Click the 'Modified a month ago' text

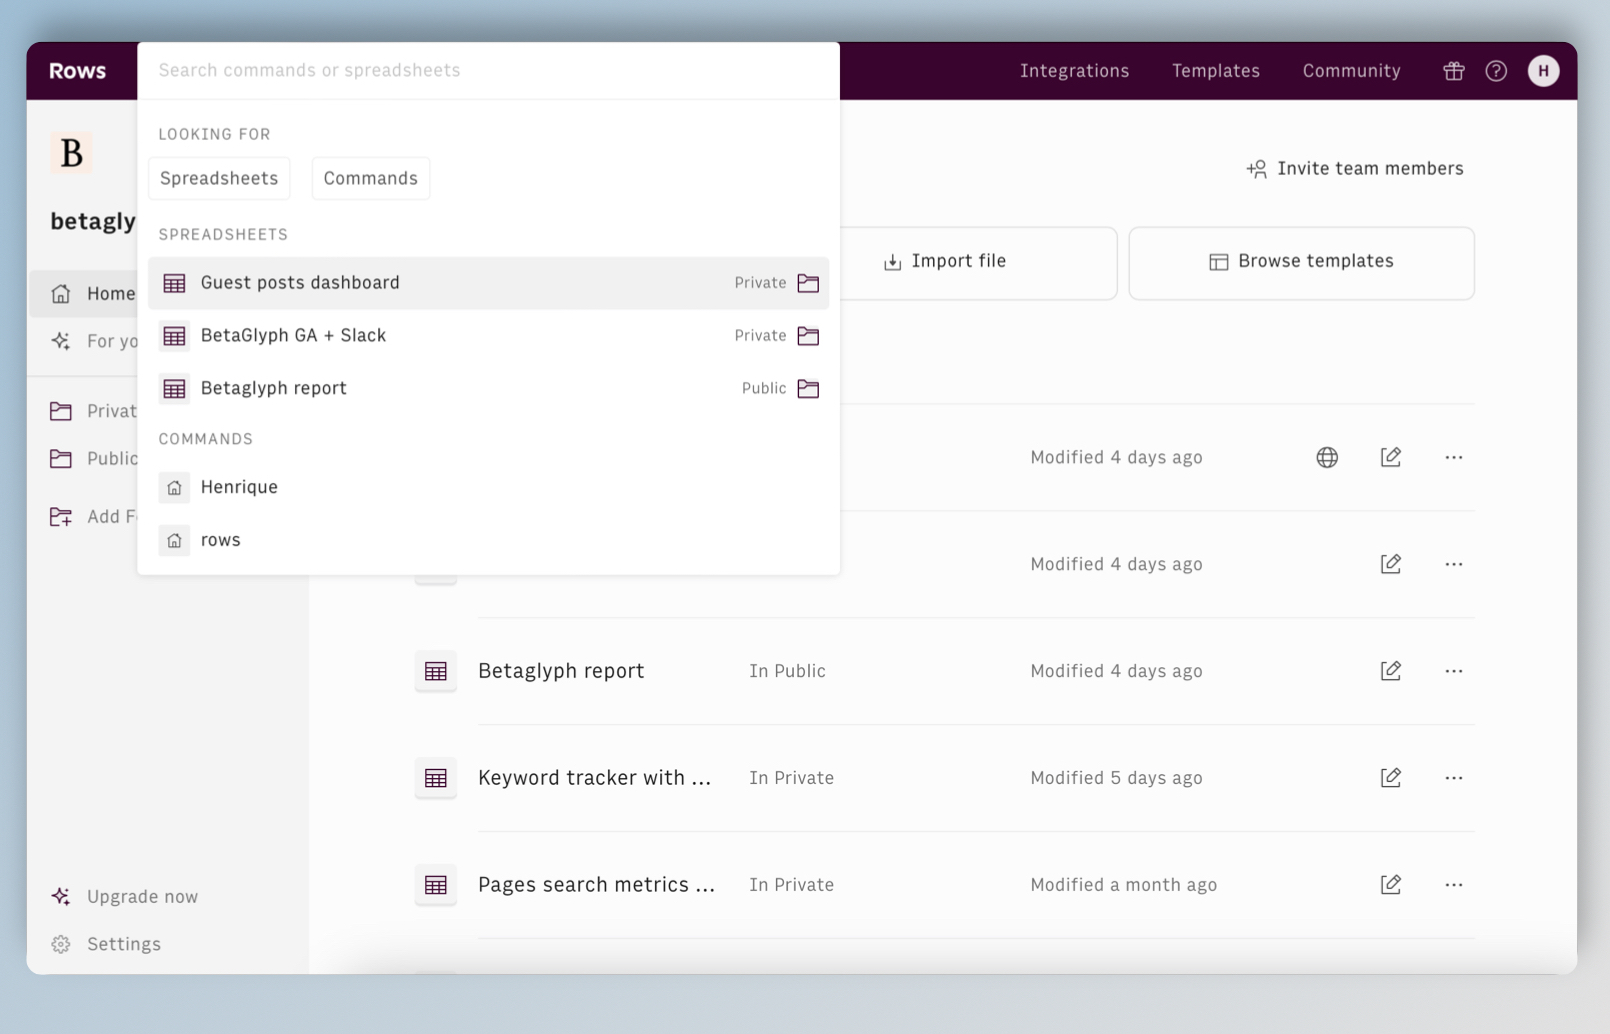tap(1123, 885)
